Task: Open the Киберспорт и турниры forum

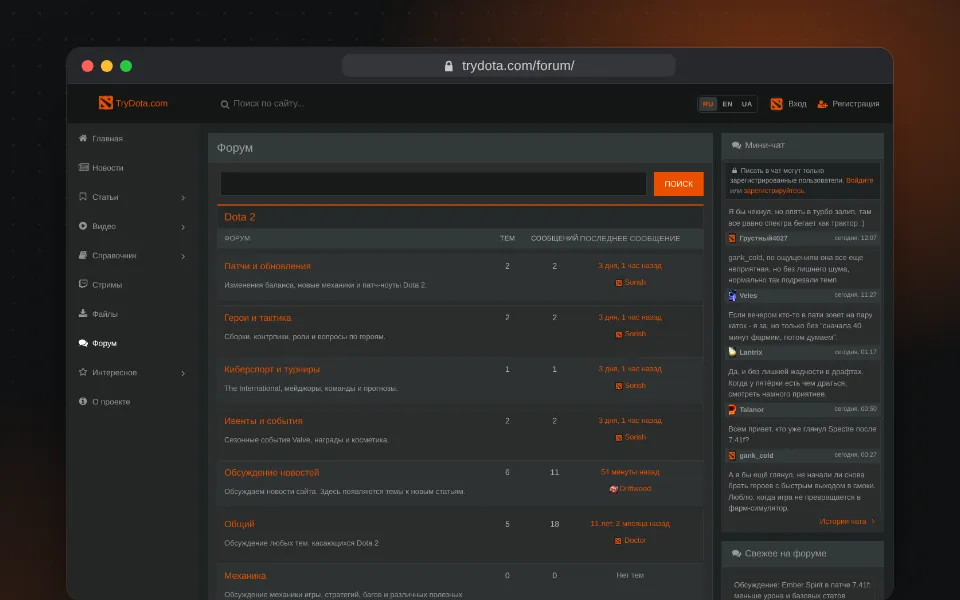Action: [x=272, y=369]
